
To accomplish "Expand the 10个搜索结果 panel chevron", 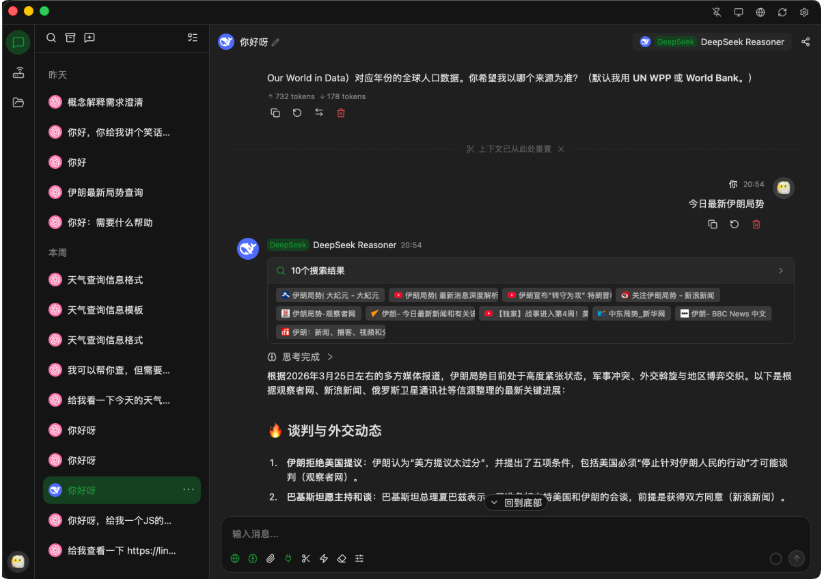I will tap(779, 270).
